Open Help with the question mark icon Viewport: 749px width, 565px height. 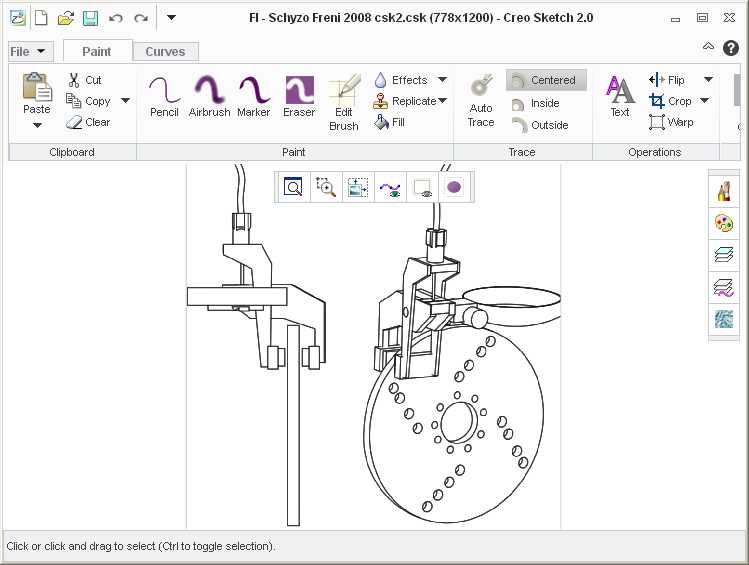click(731, 48)
